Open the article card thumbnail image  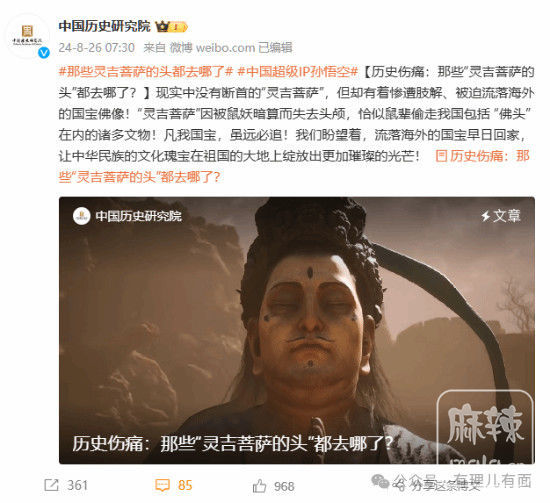click(x=297, y=330)
